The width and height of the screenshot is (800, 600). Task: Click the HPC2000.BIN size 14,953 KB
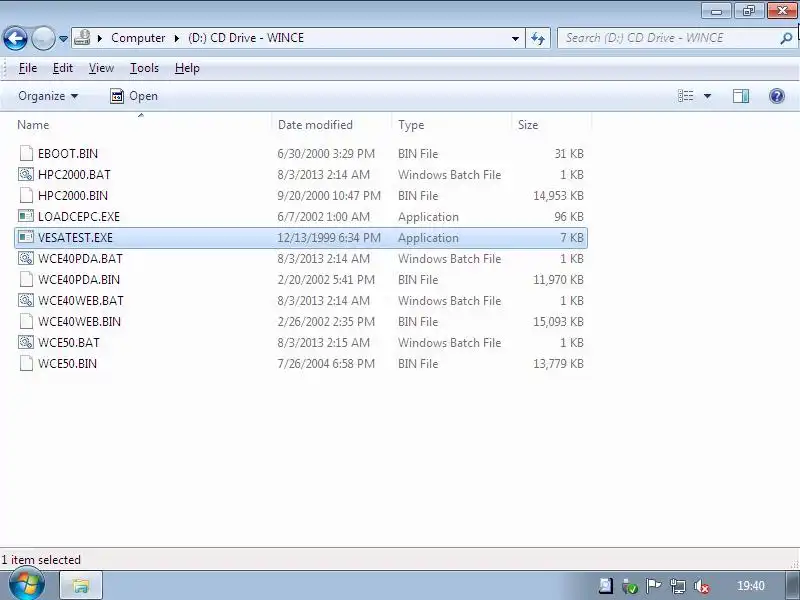point(558,195)
